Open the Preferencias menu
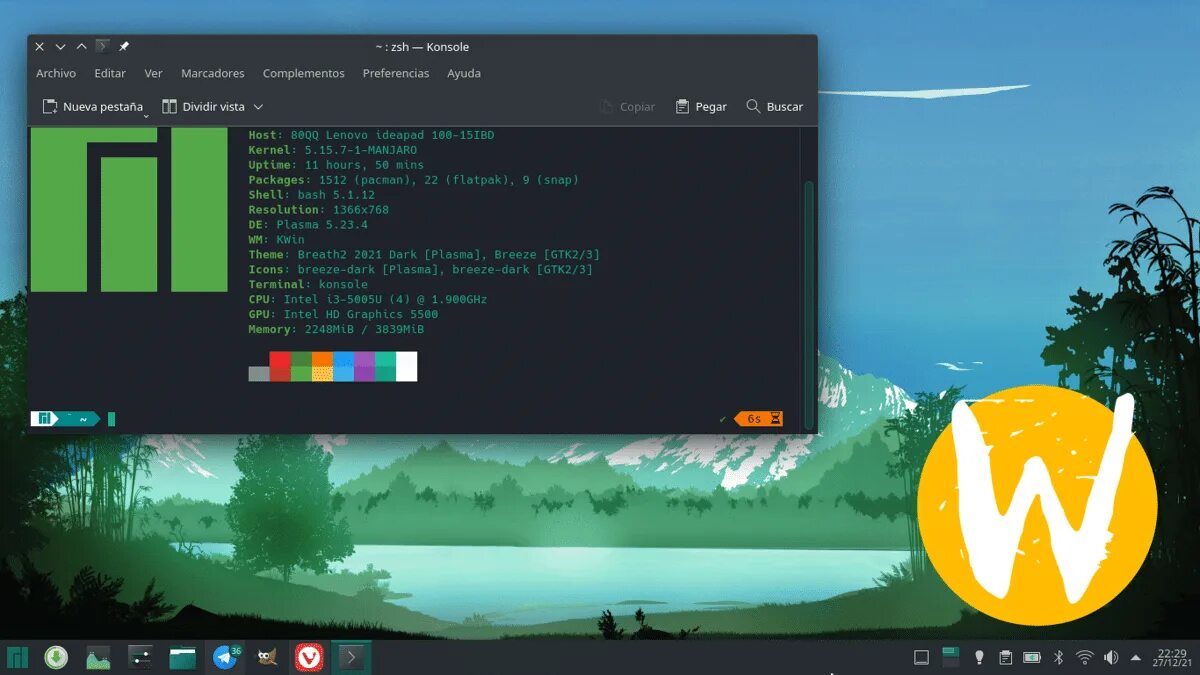Image resolution: width=1200 pixels, height=675 pixels. [x=396, y=73]
